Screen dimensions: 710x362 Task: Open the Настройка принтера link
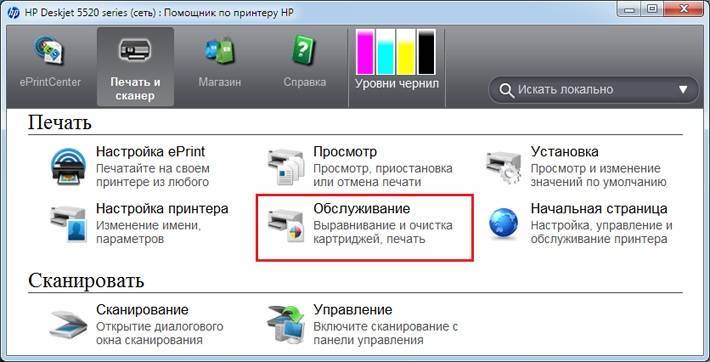point(162,209)
